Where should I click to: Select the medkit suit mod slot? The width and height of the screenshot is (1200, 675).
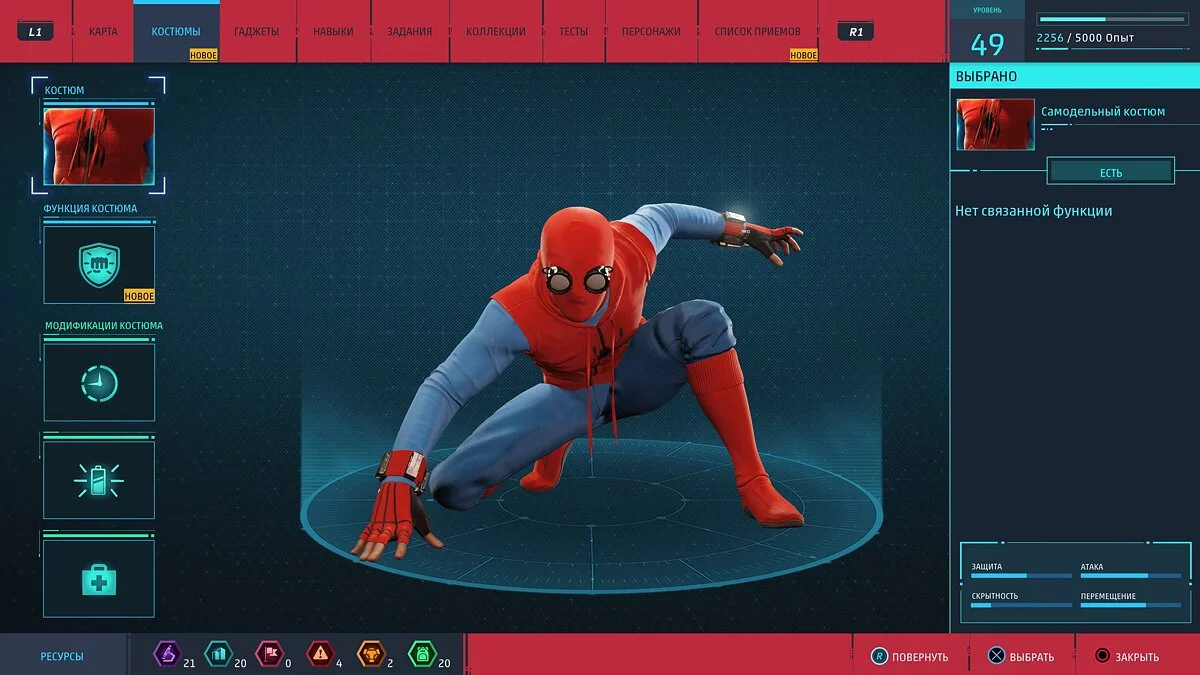tap(99, 579)
